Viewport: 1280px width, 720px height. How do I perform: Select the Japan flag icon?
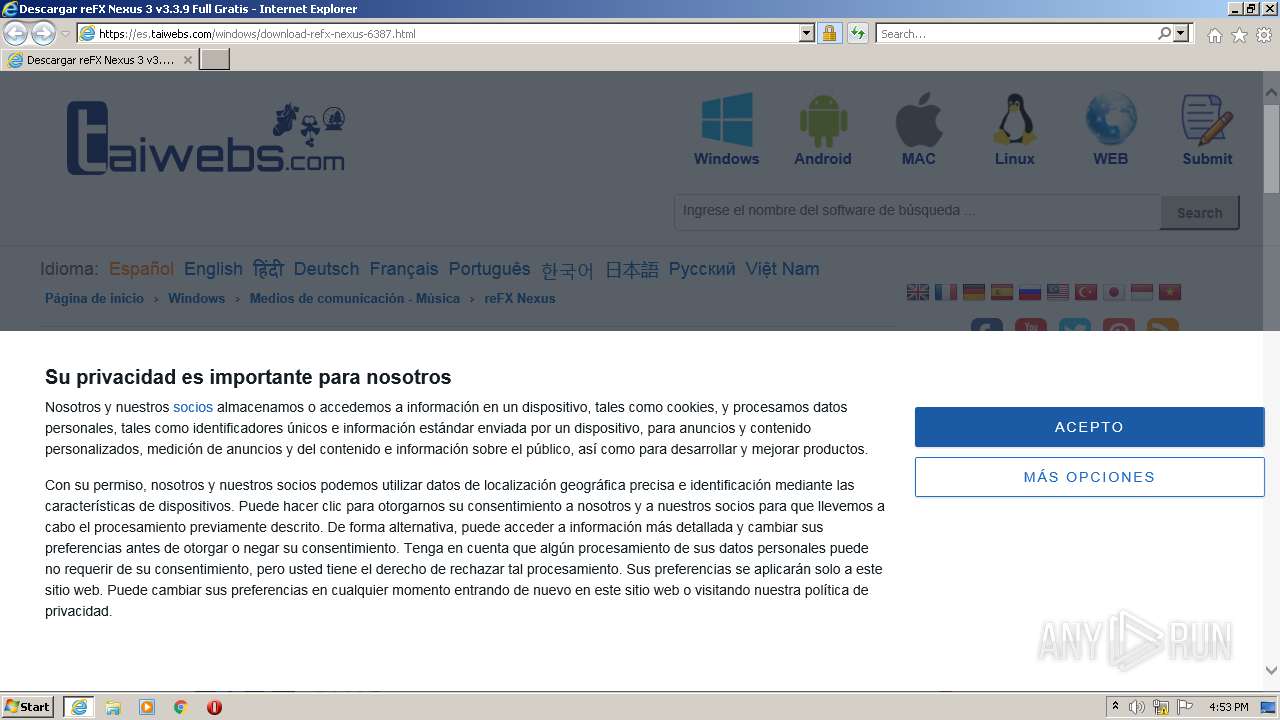(x=1114, y=292)
